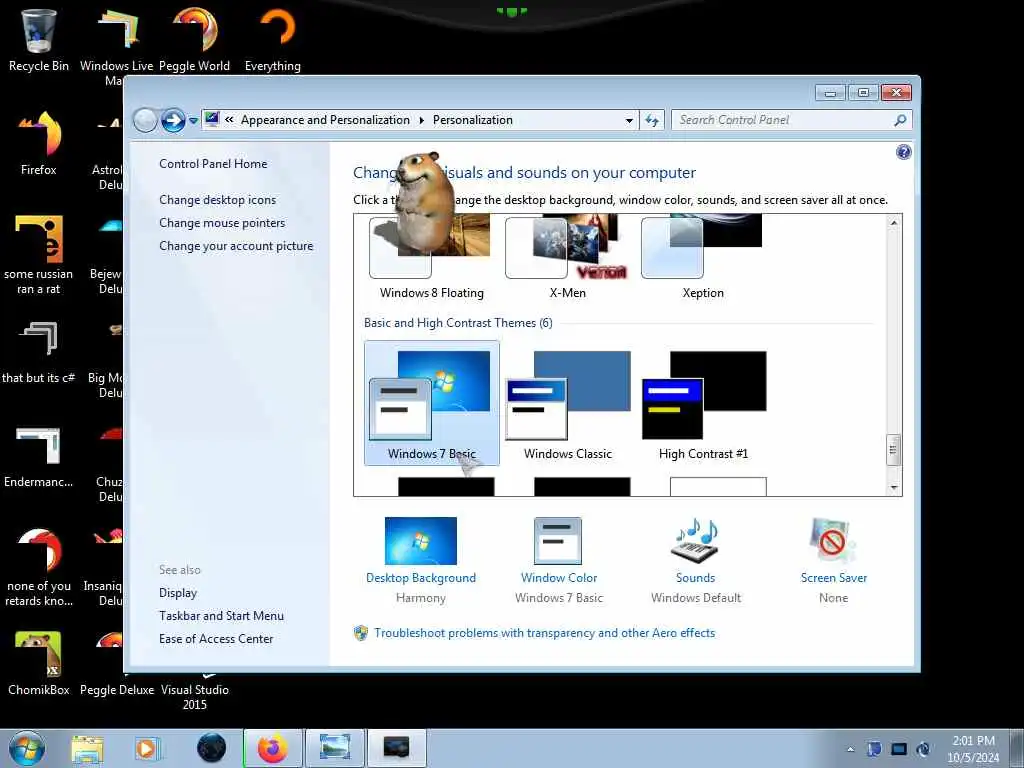Open Change desktop icons link
The height and width of the screenshot is (768, 1024).
tap(217, 200)
